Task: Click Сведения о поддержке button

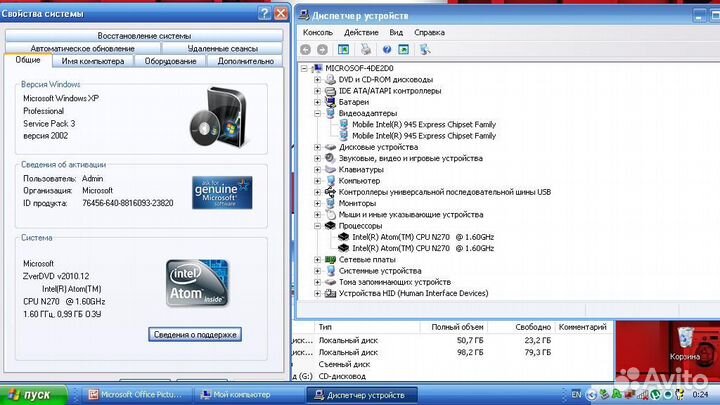Action: pyautogui.click(x=195, y=334)
